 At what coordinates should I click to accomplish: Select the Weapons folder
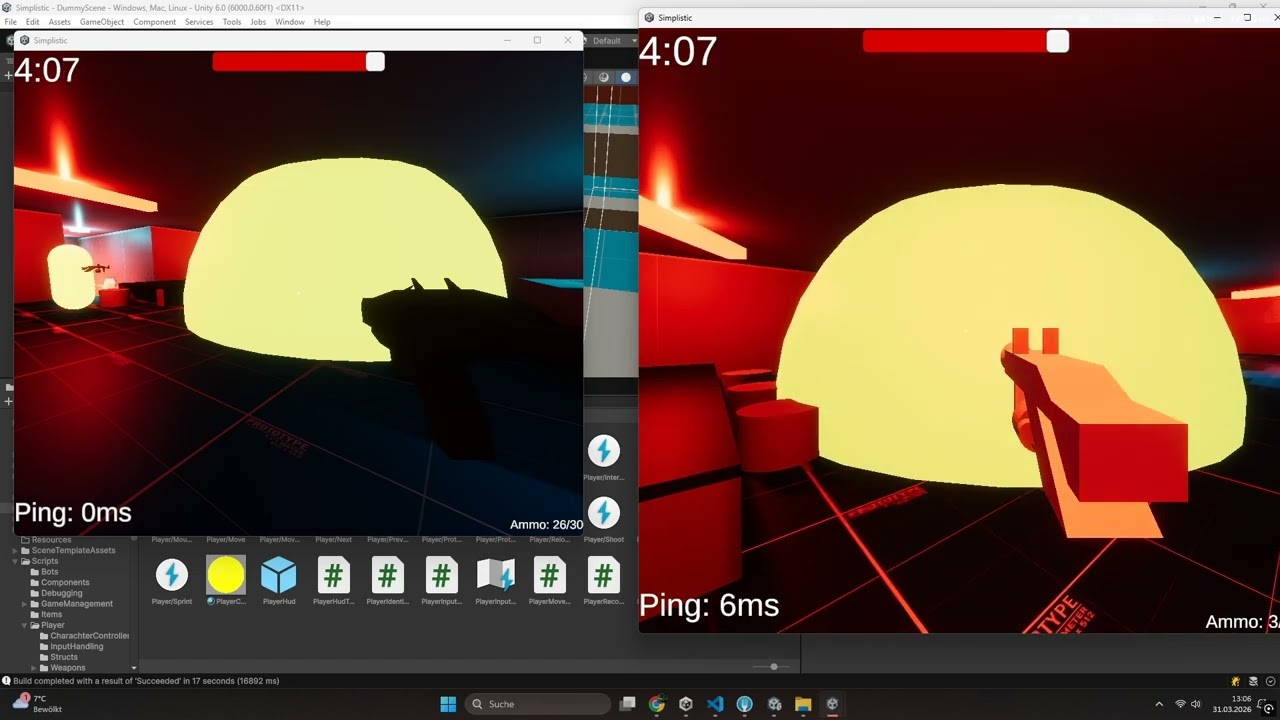pyautogui.click(x=67, y=668)
